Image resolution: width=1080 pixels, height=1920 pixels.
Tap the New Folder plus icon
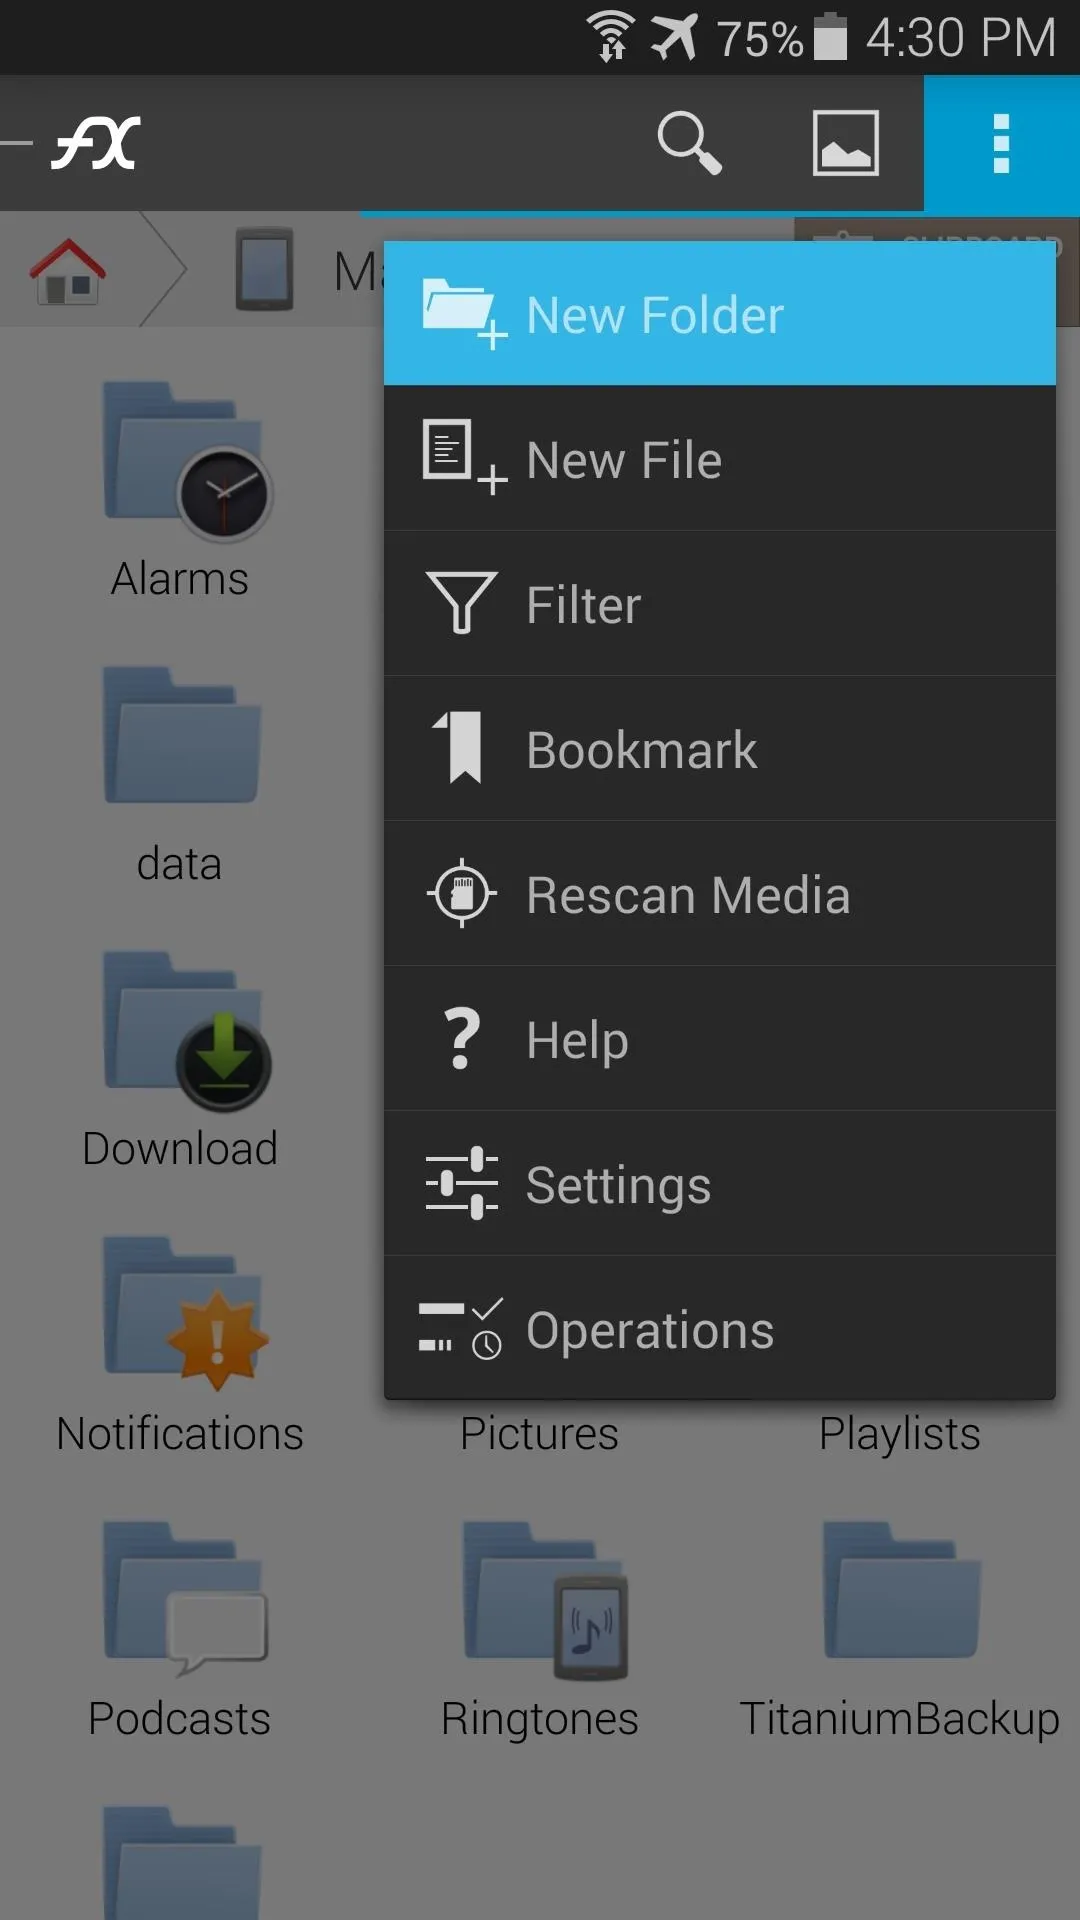464,314
